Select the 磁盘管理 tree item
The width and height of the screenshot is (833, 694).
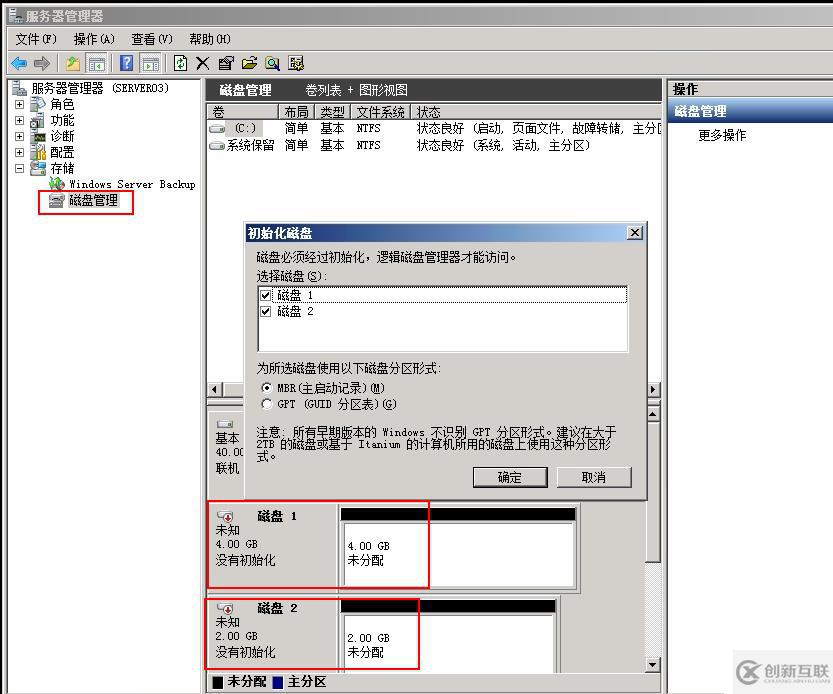94,200
